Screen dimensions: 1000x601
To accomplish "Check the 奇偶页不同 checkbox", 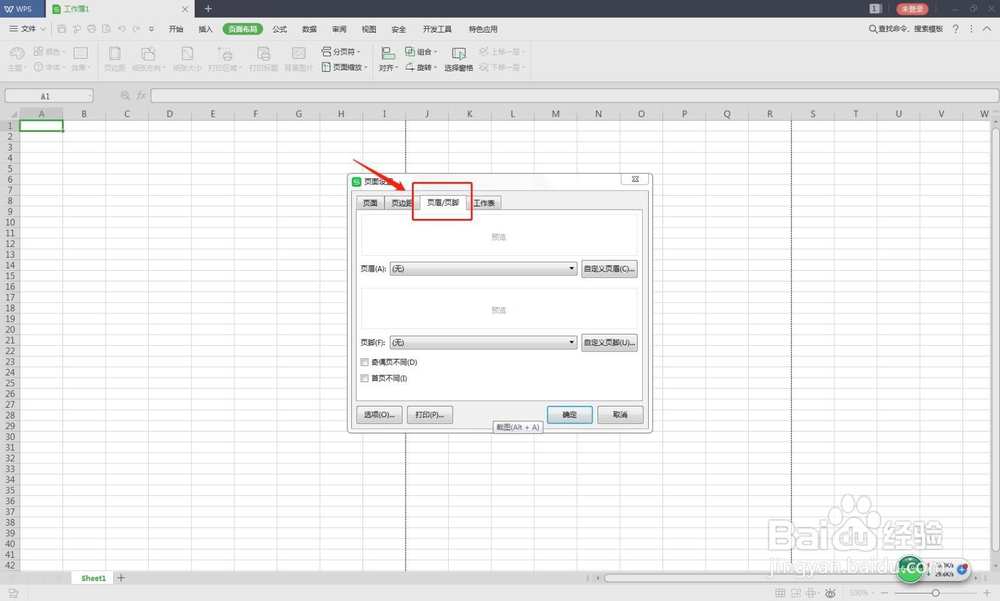I will click(365, 362).
